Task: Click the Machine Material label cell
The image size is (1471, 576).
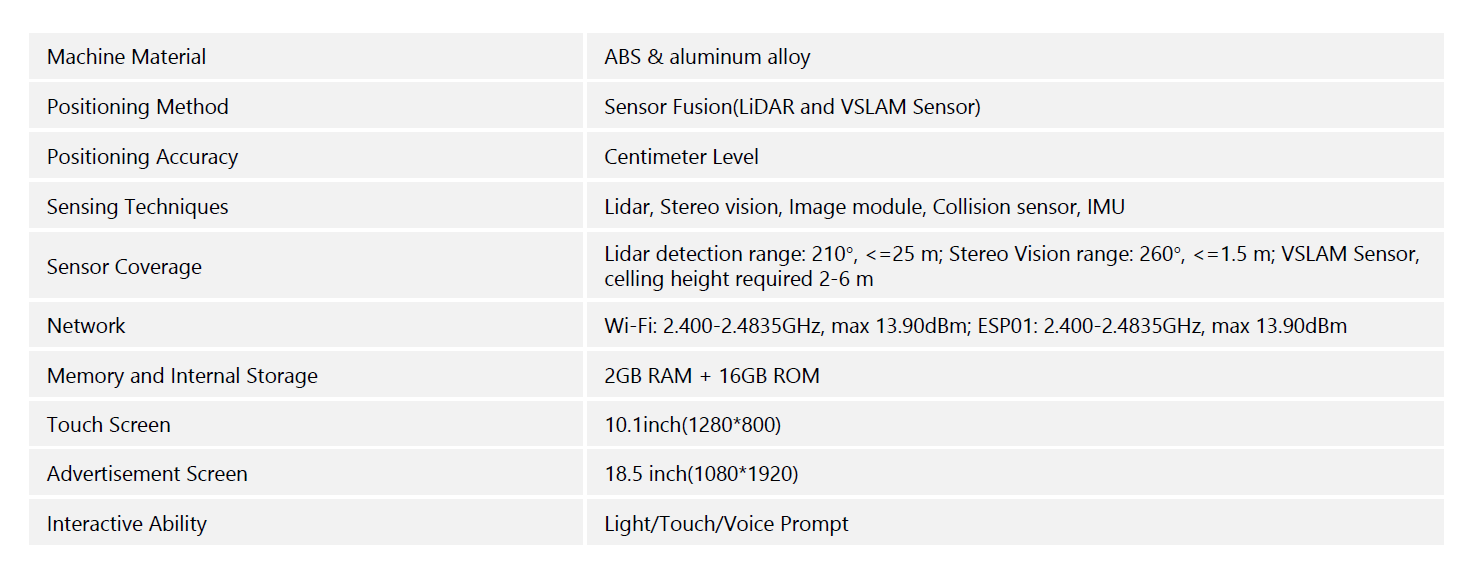Action: coord(127,57)
